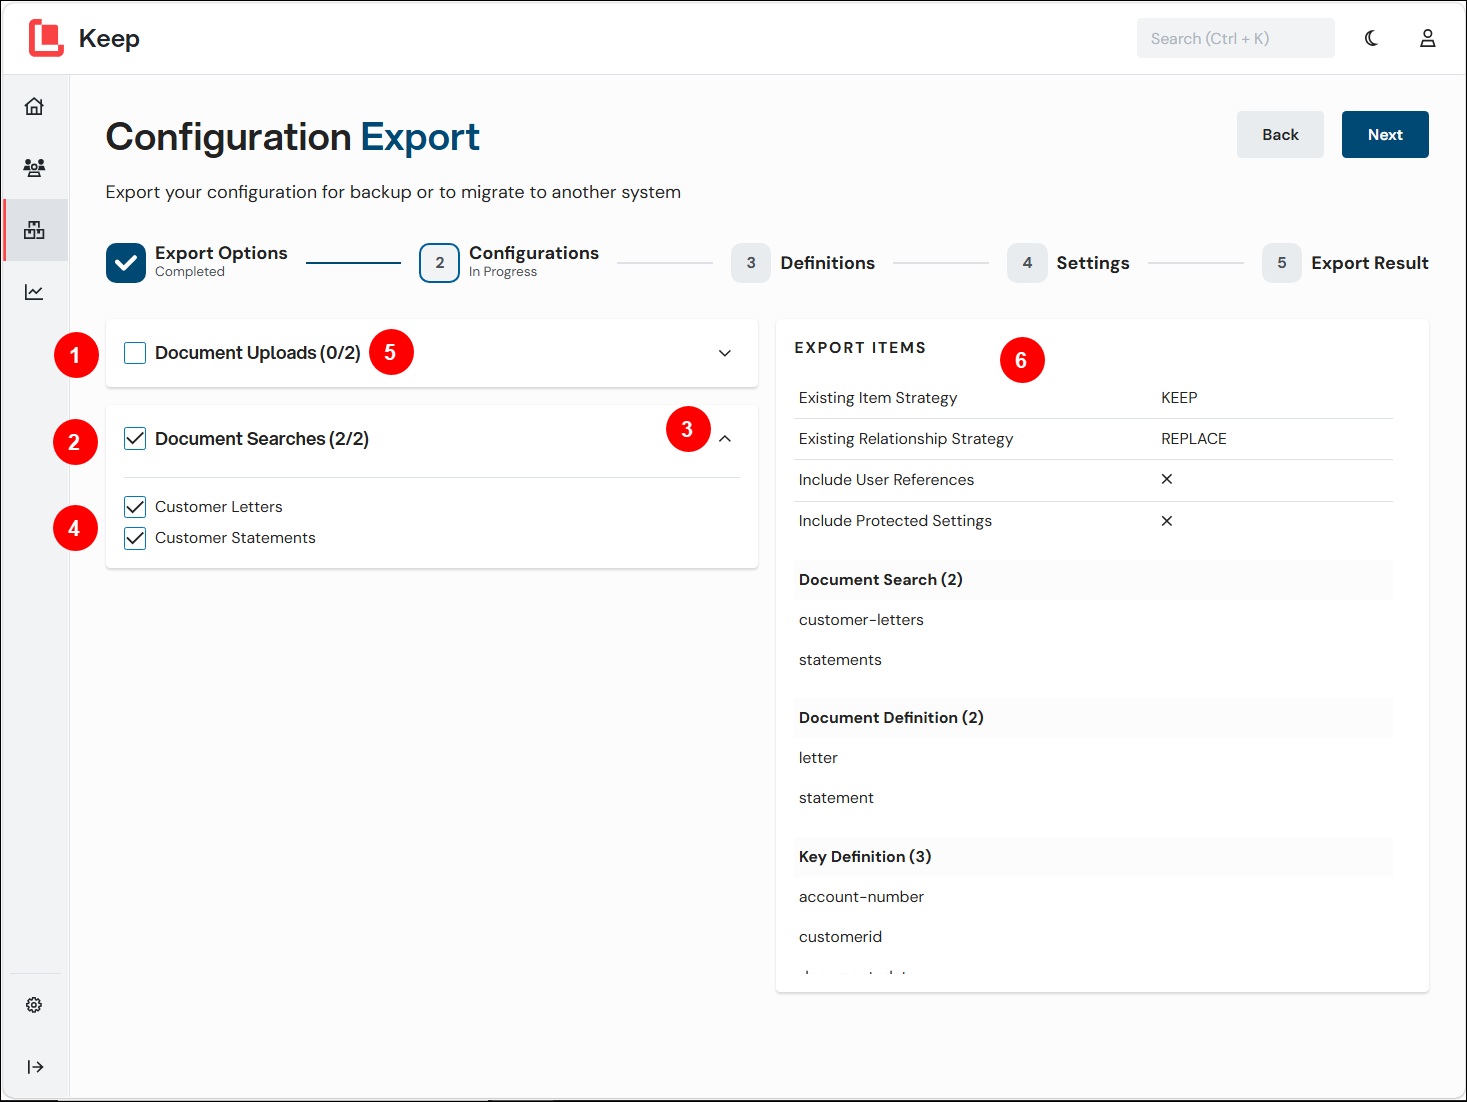Image resolution: width=1467 pixels, height=1102 pixels.
Task: Click the Next button
Action: [x=1385, y=134]
